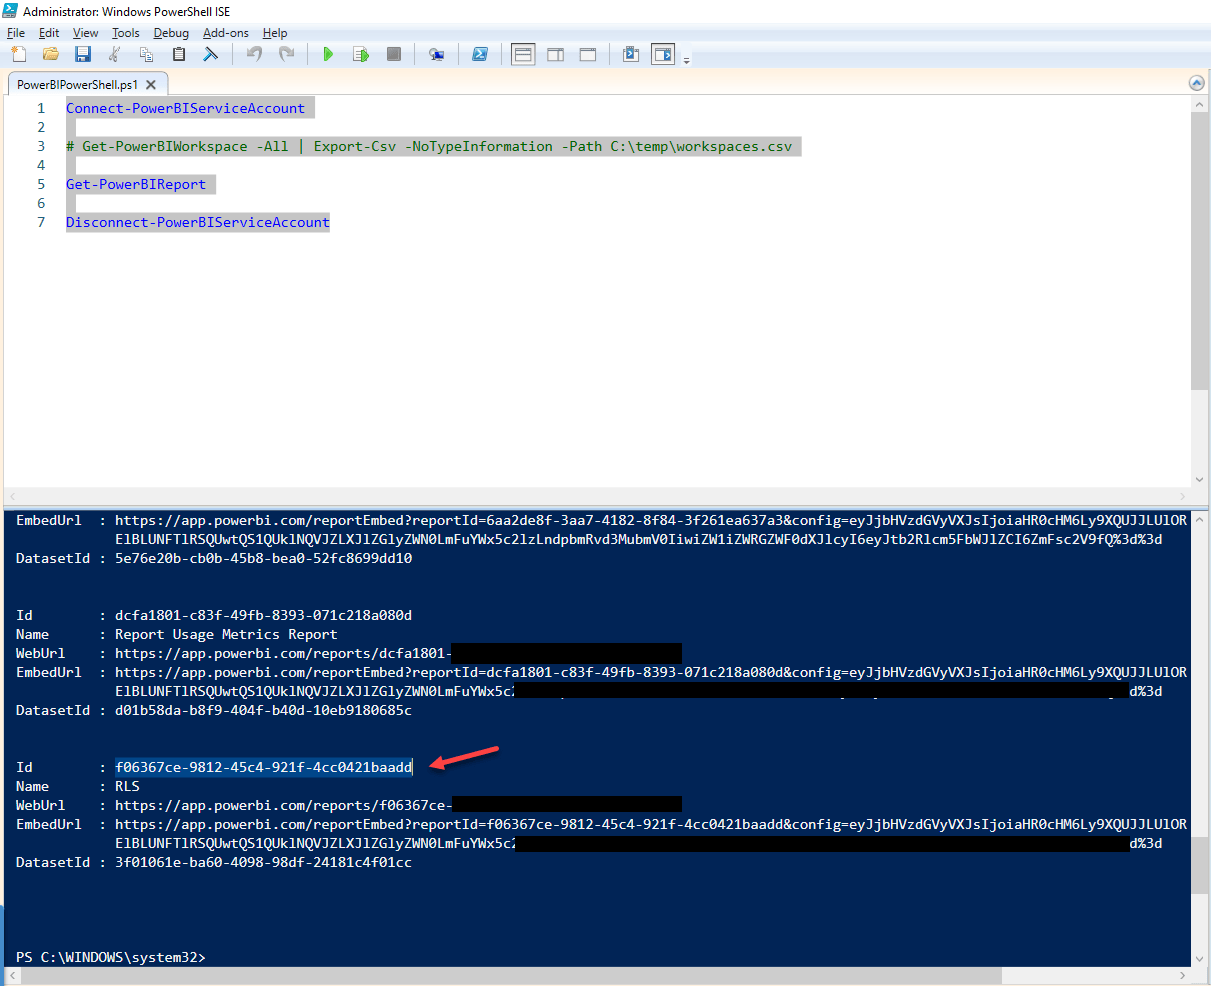
Task: Open a new Remote PowerShell Tab icon
Action: click(436, 54)
